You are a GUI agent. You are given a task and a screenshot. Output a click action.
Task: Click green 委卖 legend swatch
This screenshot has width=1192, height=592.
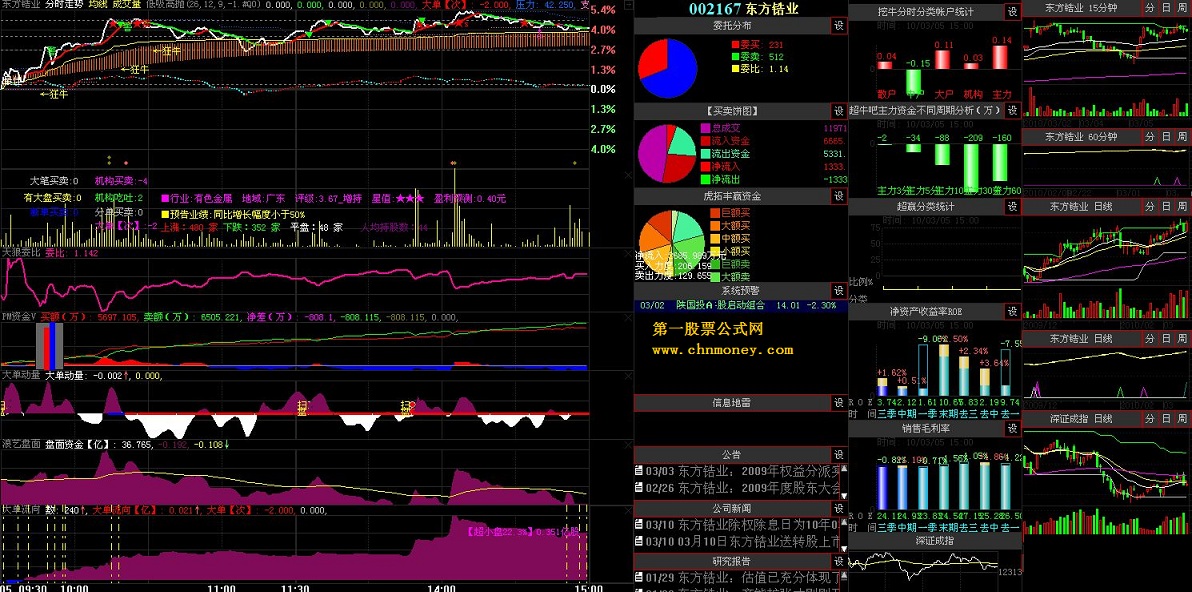click(735, 57)
